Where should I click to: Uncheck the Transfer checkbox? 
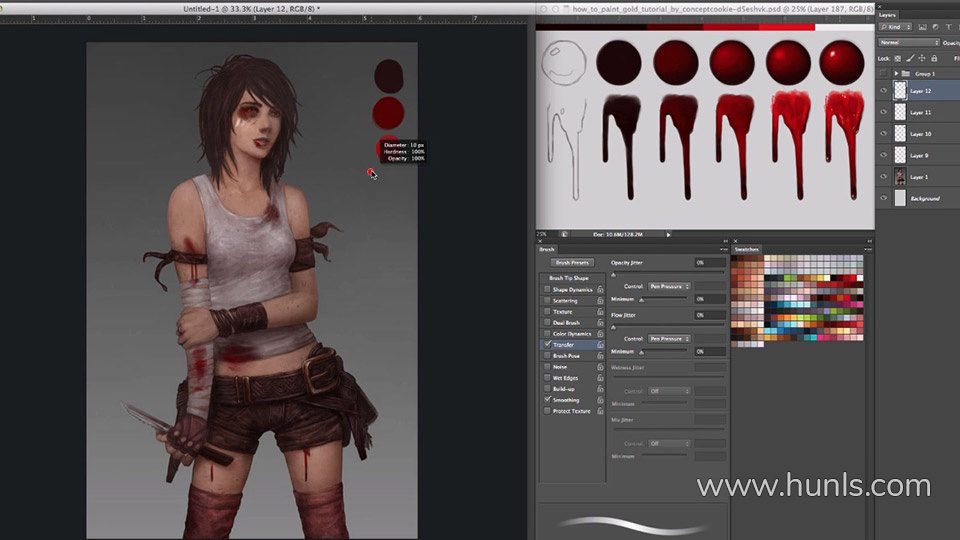click(x=547, y=344)
